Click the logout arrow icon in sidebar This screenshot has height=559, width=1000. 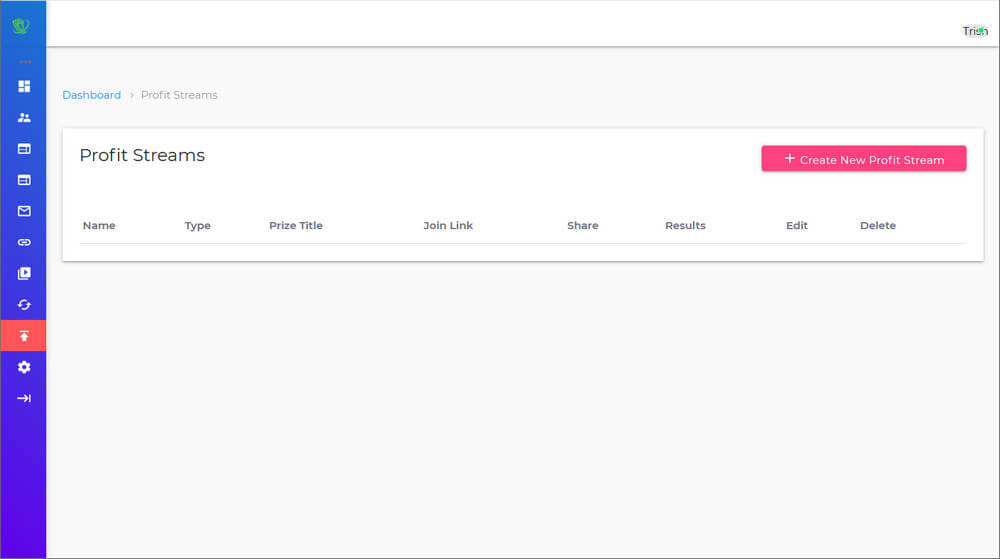24,398
